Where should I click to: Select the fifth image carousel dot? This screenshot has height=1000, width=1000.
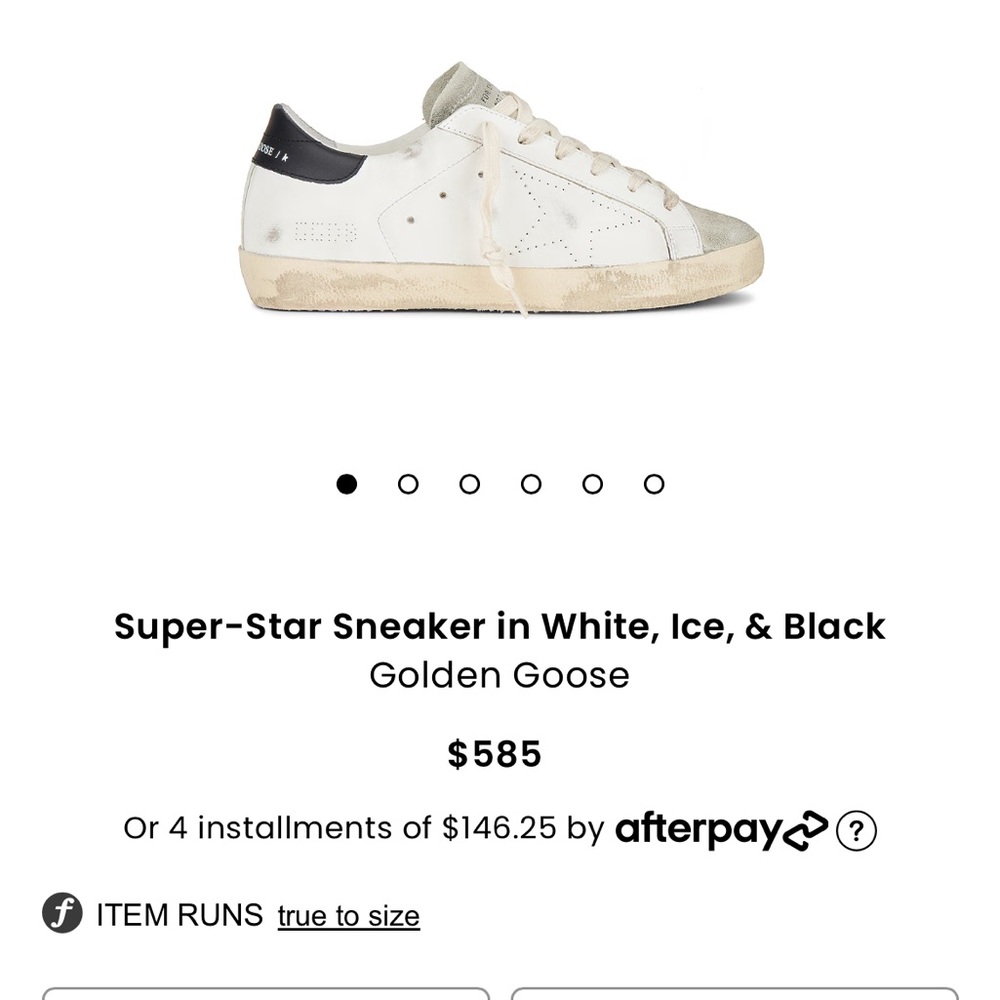(x=592, y=483)
